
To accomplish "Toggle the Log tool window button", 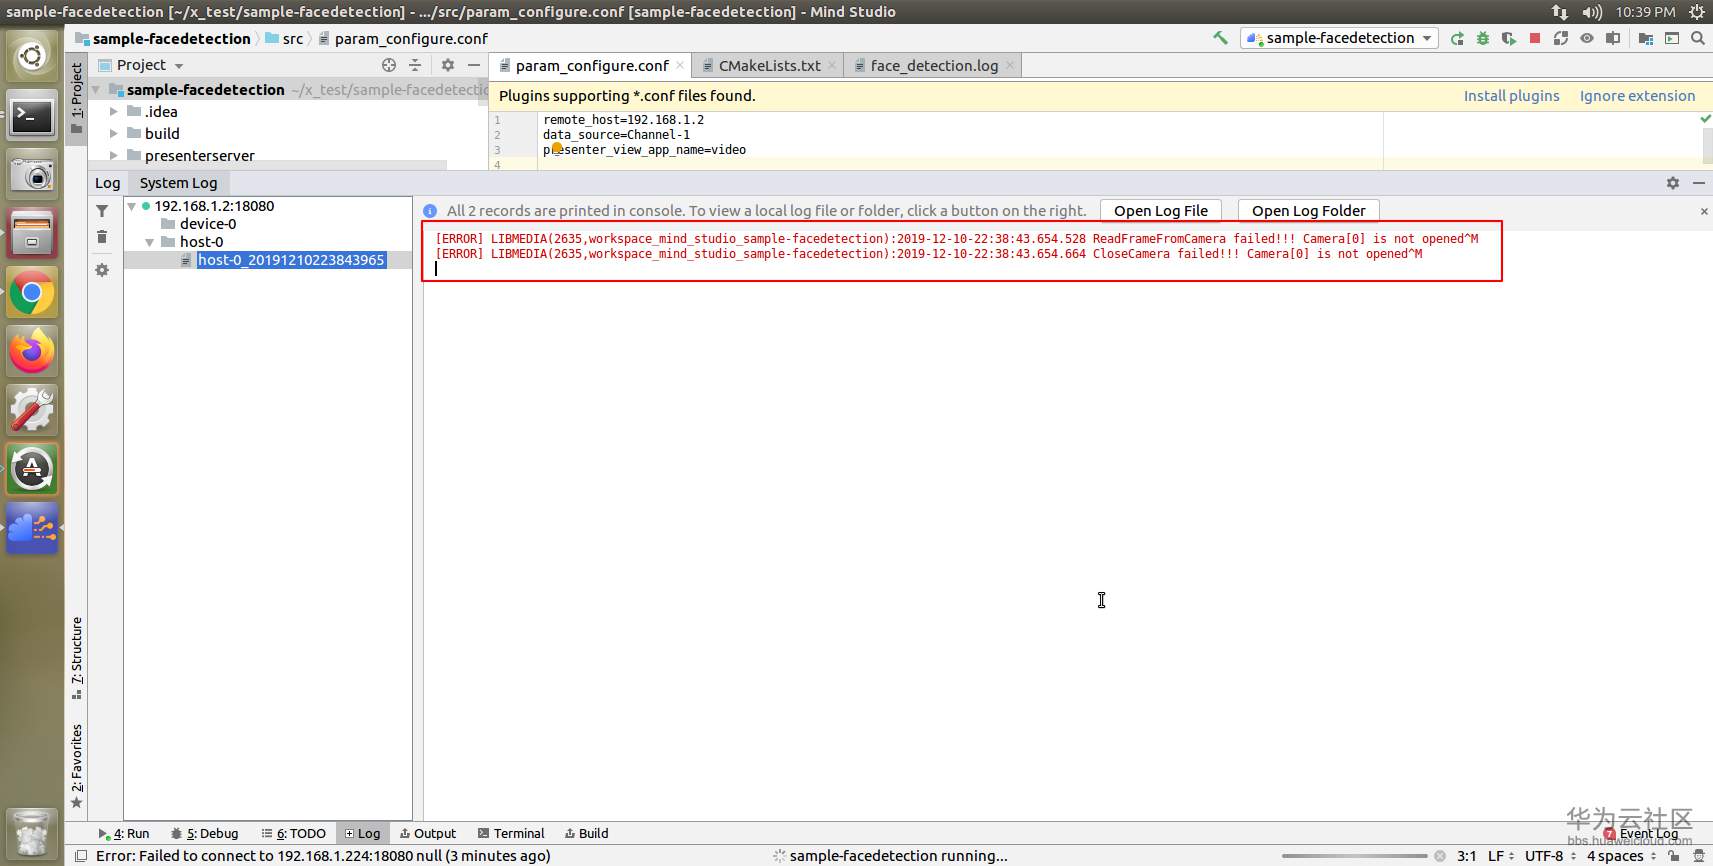I will coord(362,833).
